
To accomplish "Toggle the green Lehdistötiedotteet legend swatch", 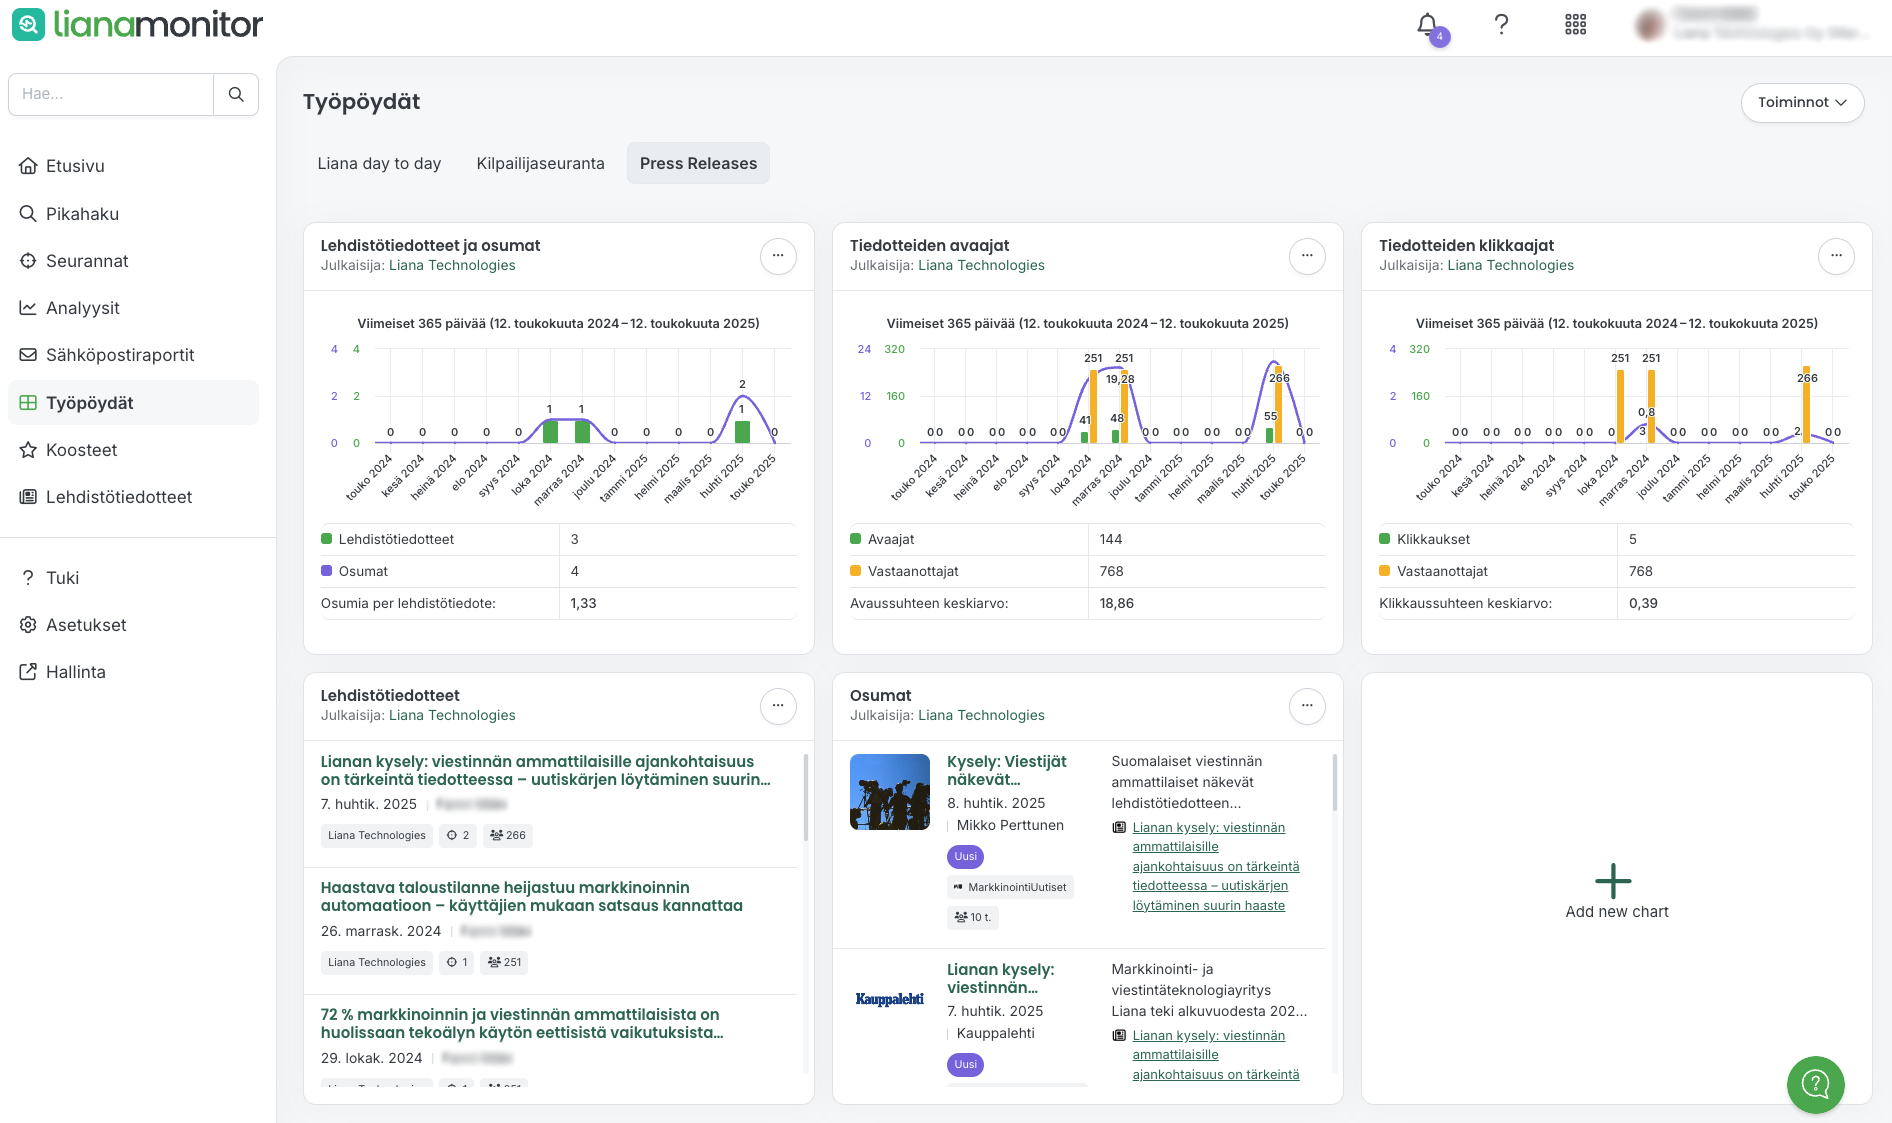I will coord(326,539).
